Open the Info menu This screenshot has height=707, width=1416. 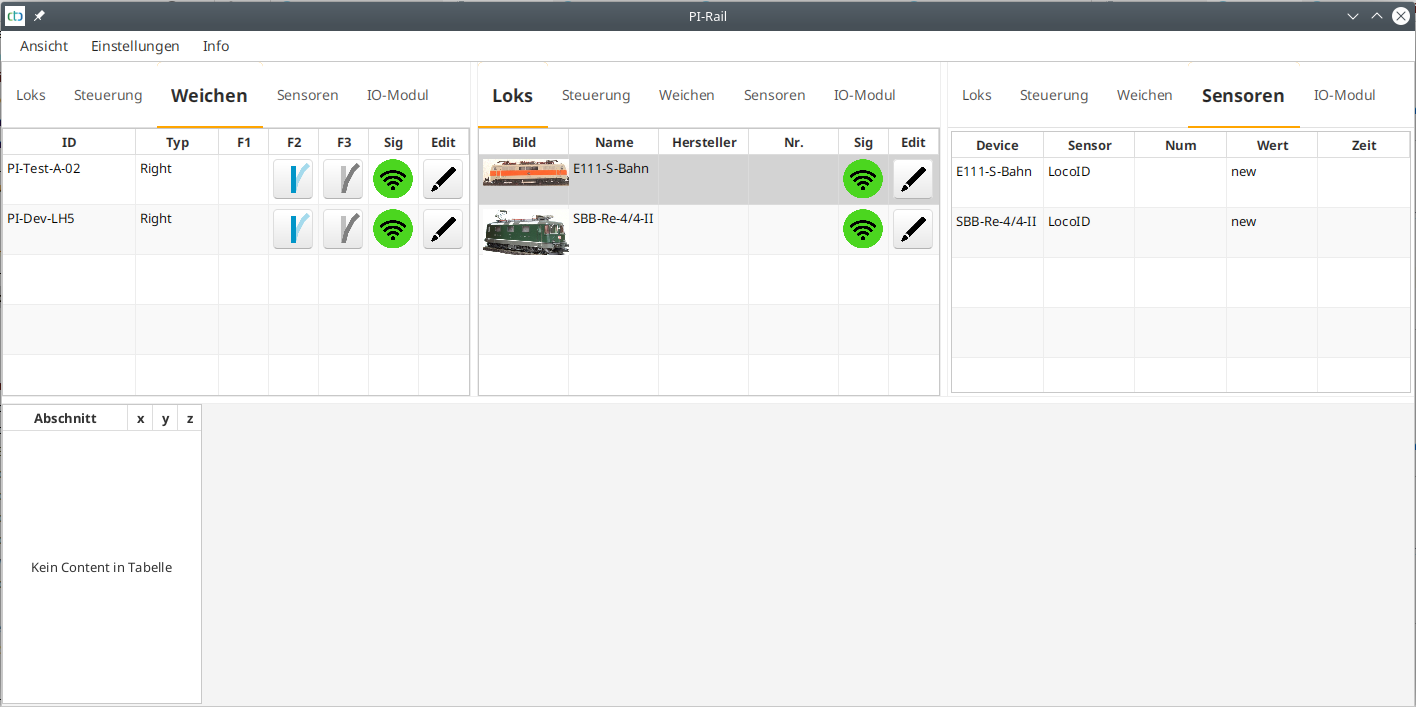(x=216, y=46)
